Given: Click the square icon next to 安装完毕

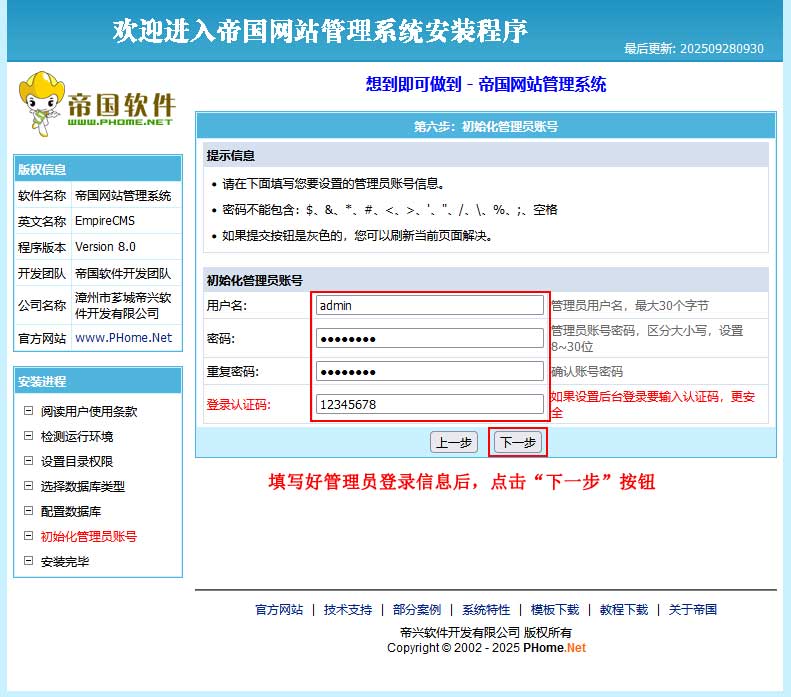Looking at the screenshot, I should [28, 561].
